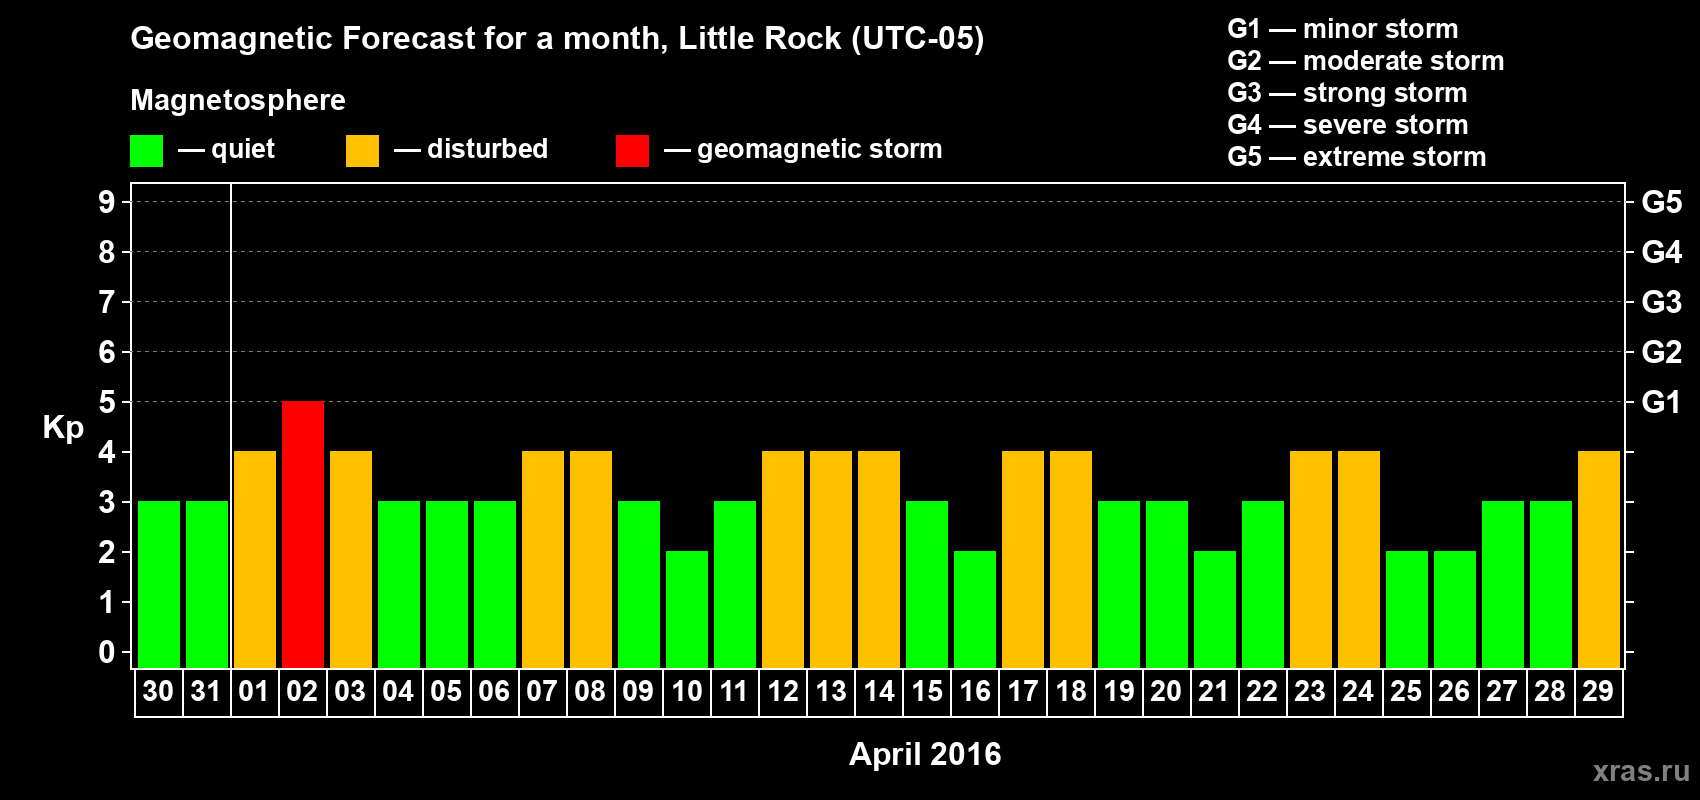This screenshot has width=1700, height=800.
Task: Click date label '30' on the axis
Action: coord(158,691)
